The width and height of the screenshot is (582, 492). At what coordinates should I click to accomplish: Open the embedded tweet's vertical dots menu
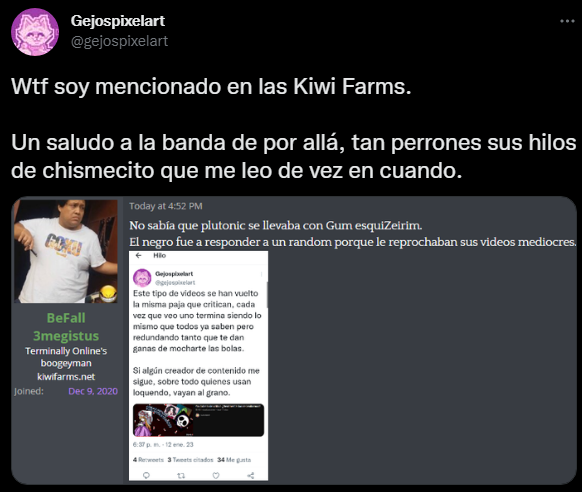pyautogui.click(x=262, y=274)
